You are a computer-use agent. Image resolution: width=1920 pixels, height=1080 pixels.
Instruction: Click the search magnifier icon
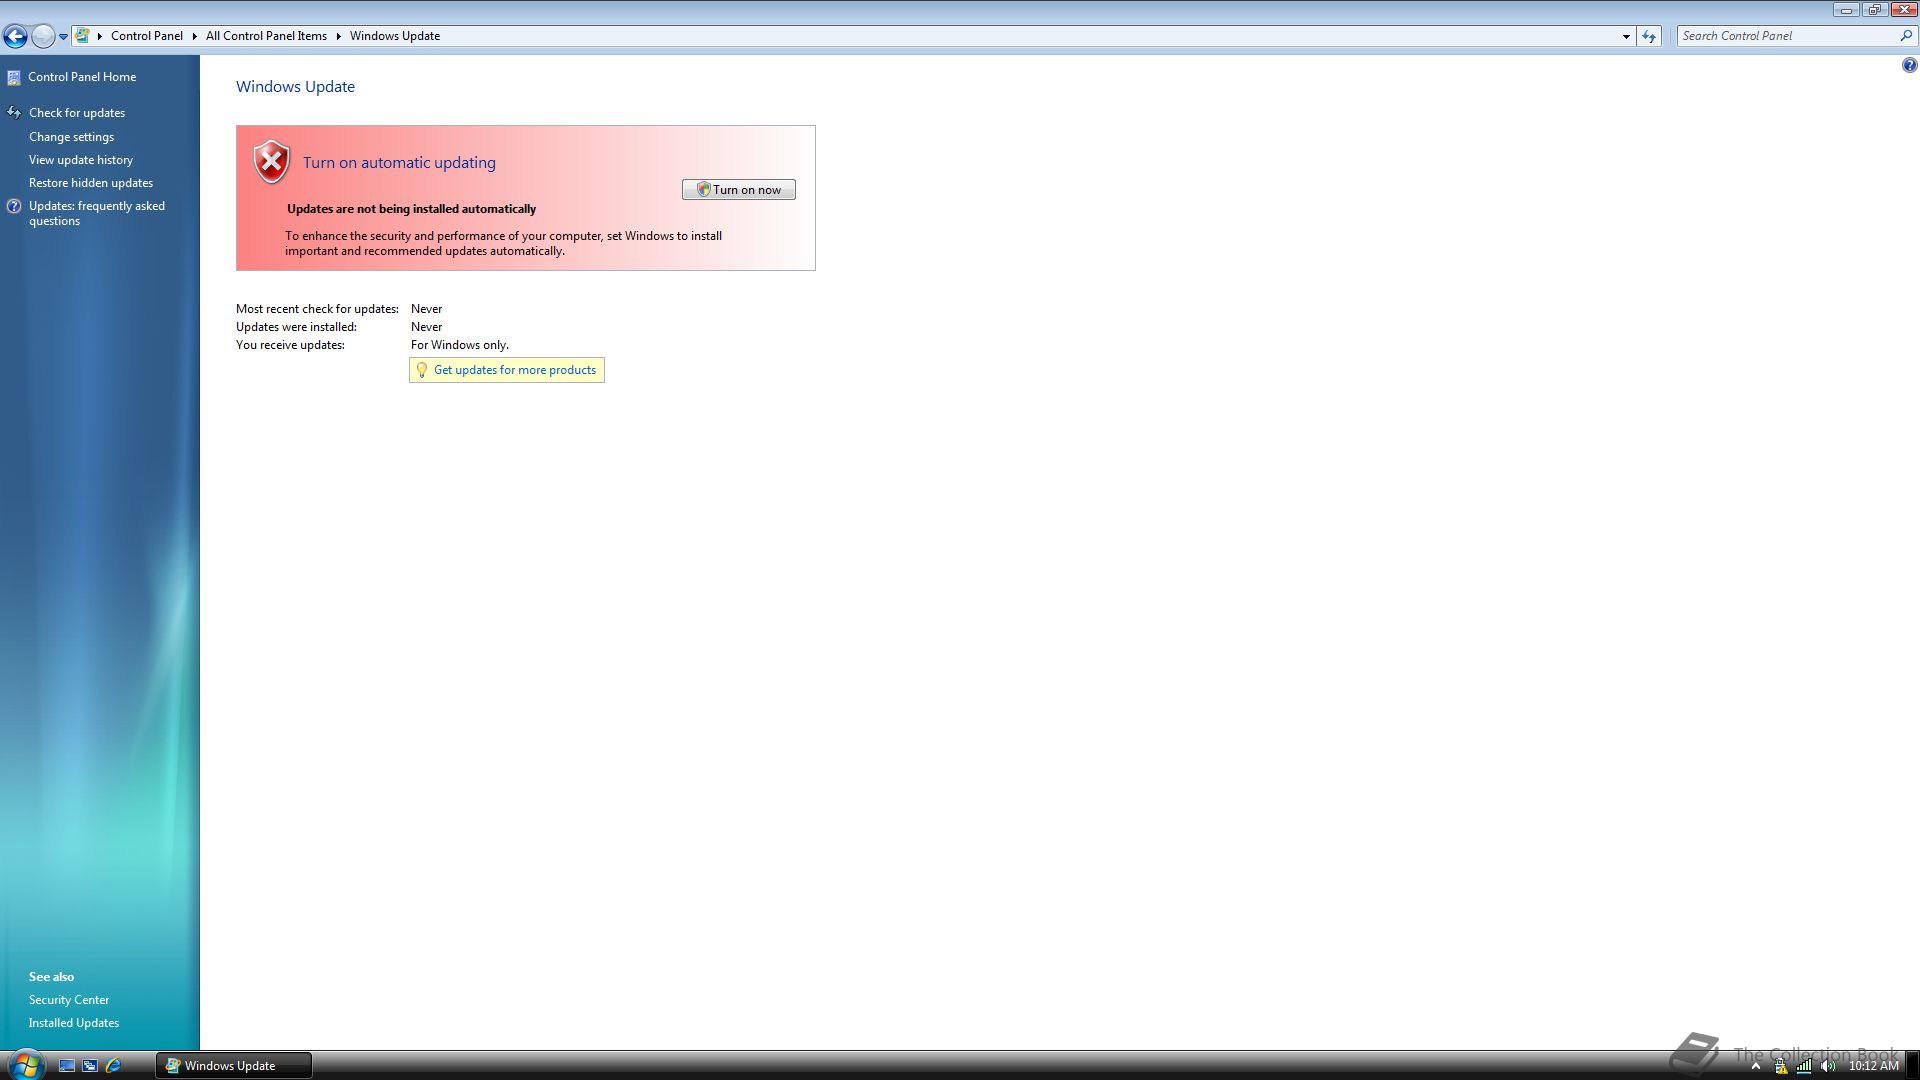[x=1906, y=36]
